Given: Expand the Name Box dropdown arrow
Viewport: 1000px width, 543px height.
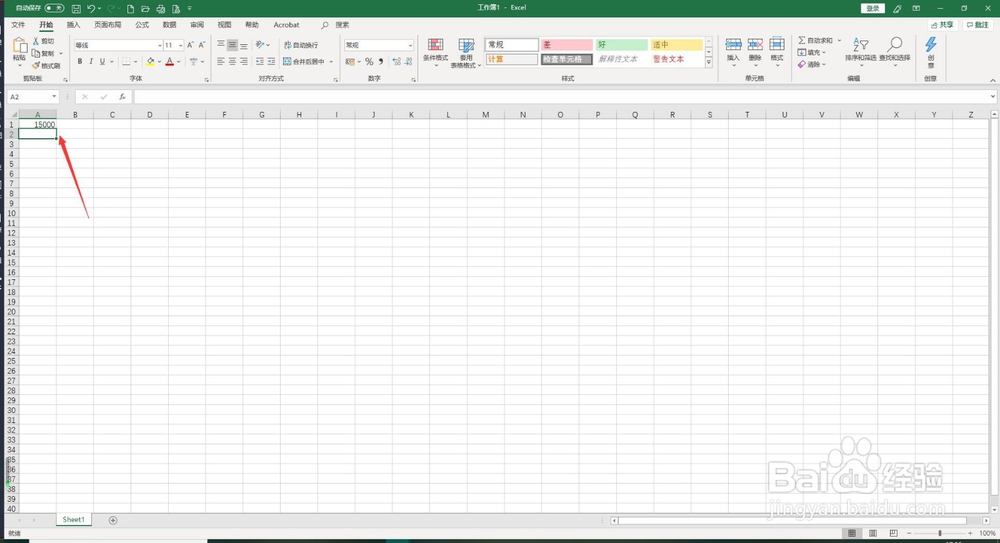Looking at the screenshot, I should [54, 97].
